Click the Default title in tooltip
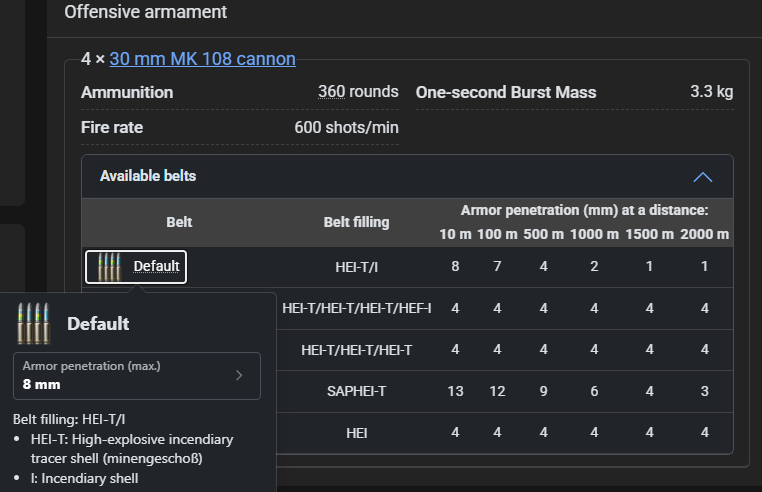The height and width of the screenshot is (492, 762). pos(98,324)
